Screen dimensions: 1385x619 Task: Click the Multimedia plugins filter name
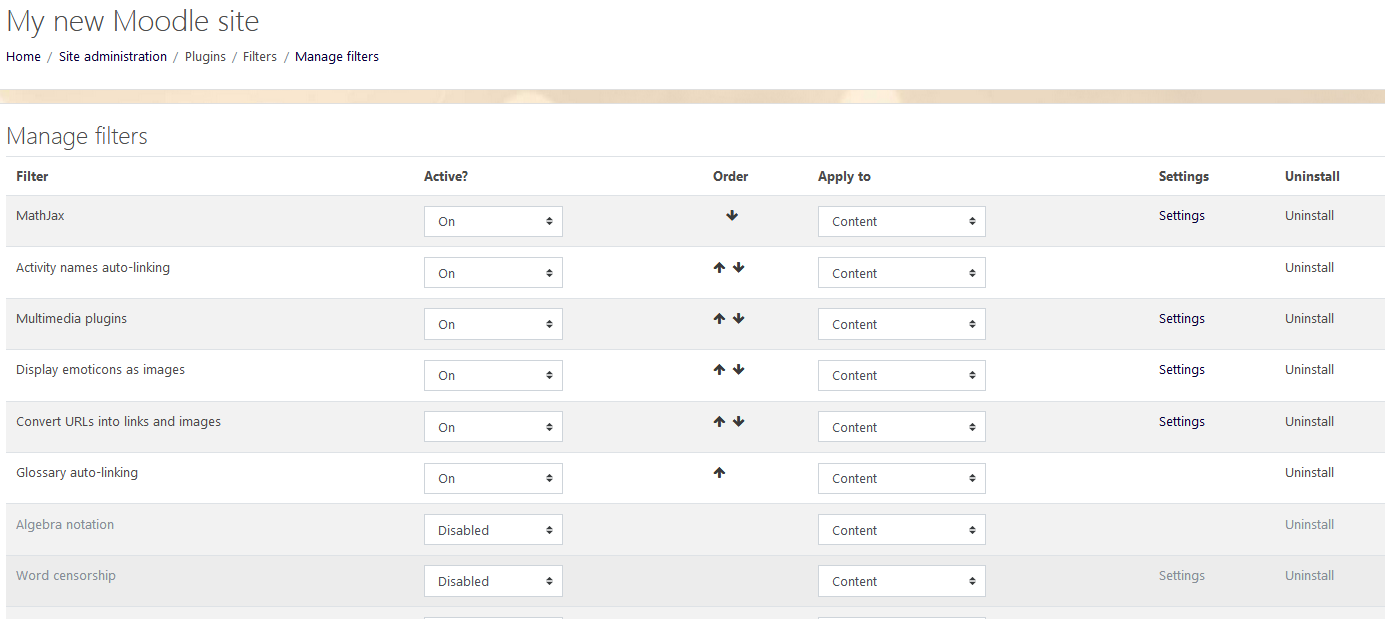pyautogui.click(x=71, y=318)
